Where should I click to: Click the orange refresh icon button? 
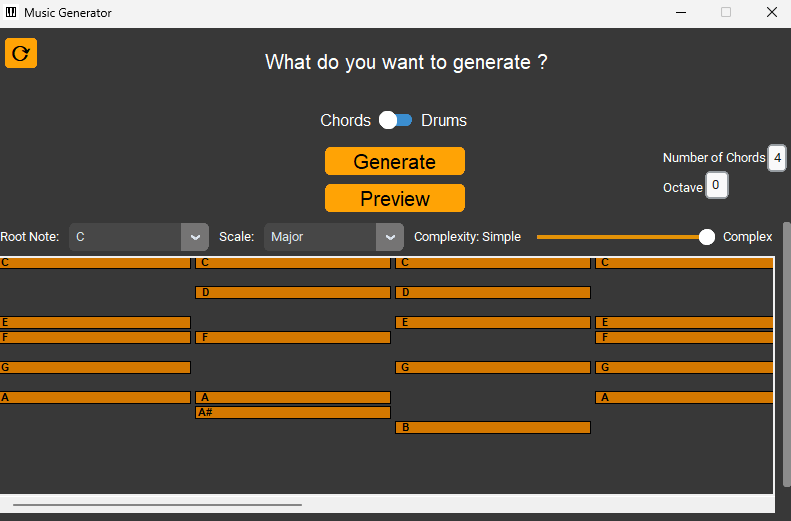coord(21,53)
